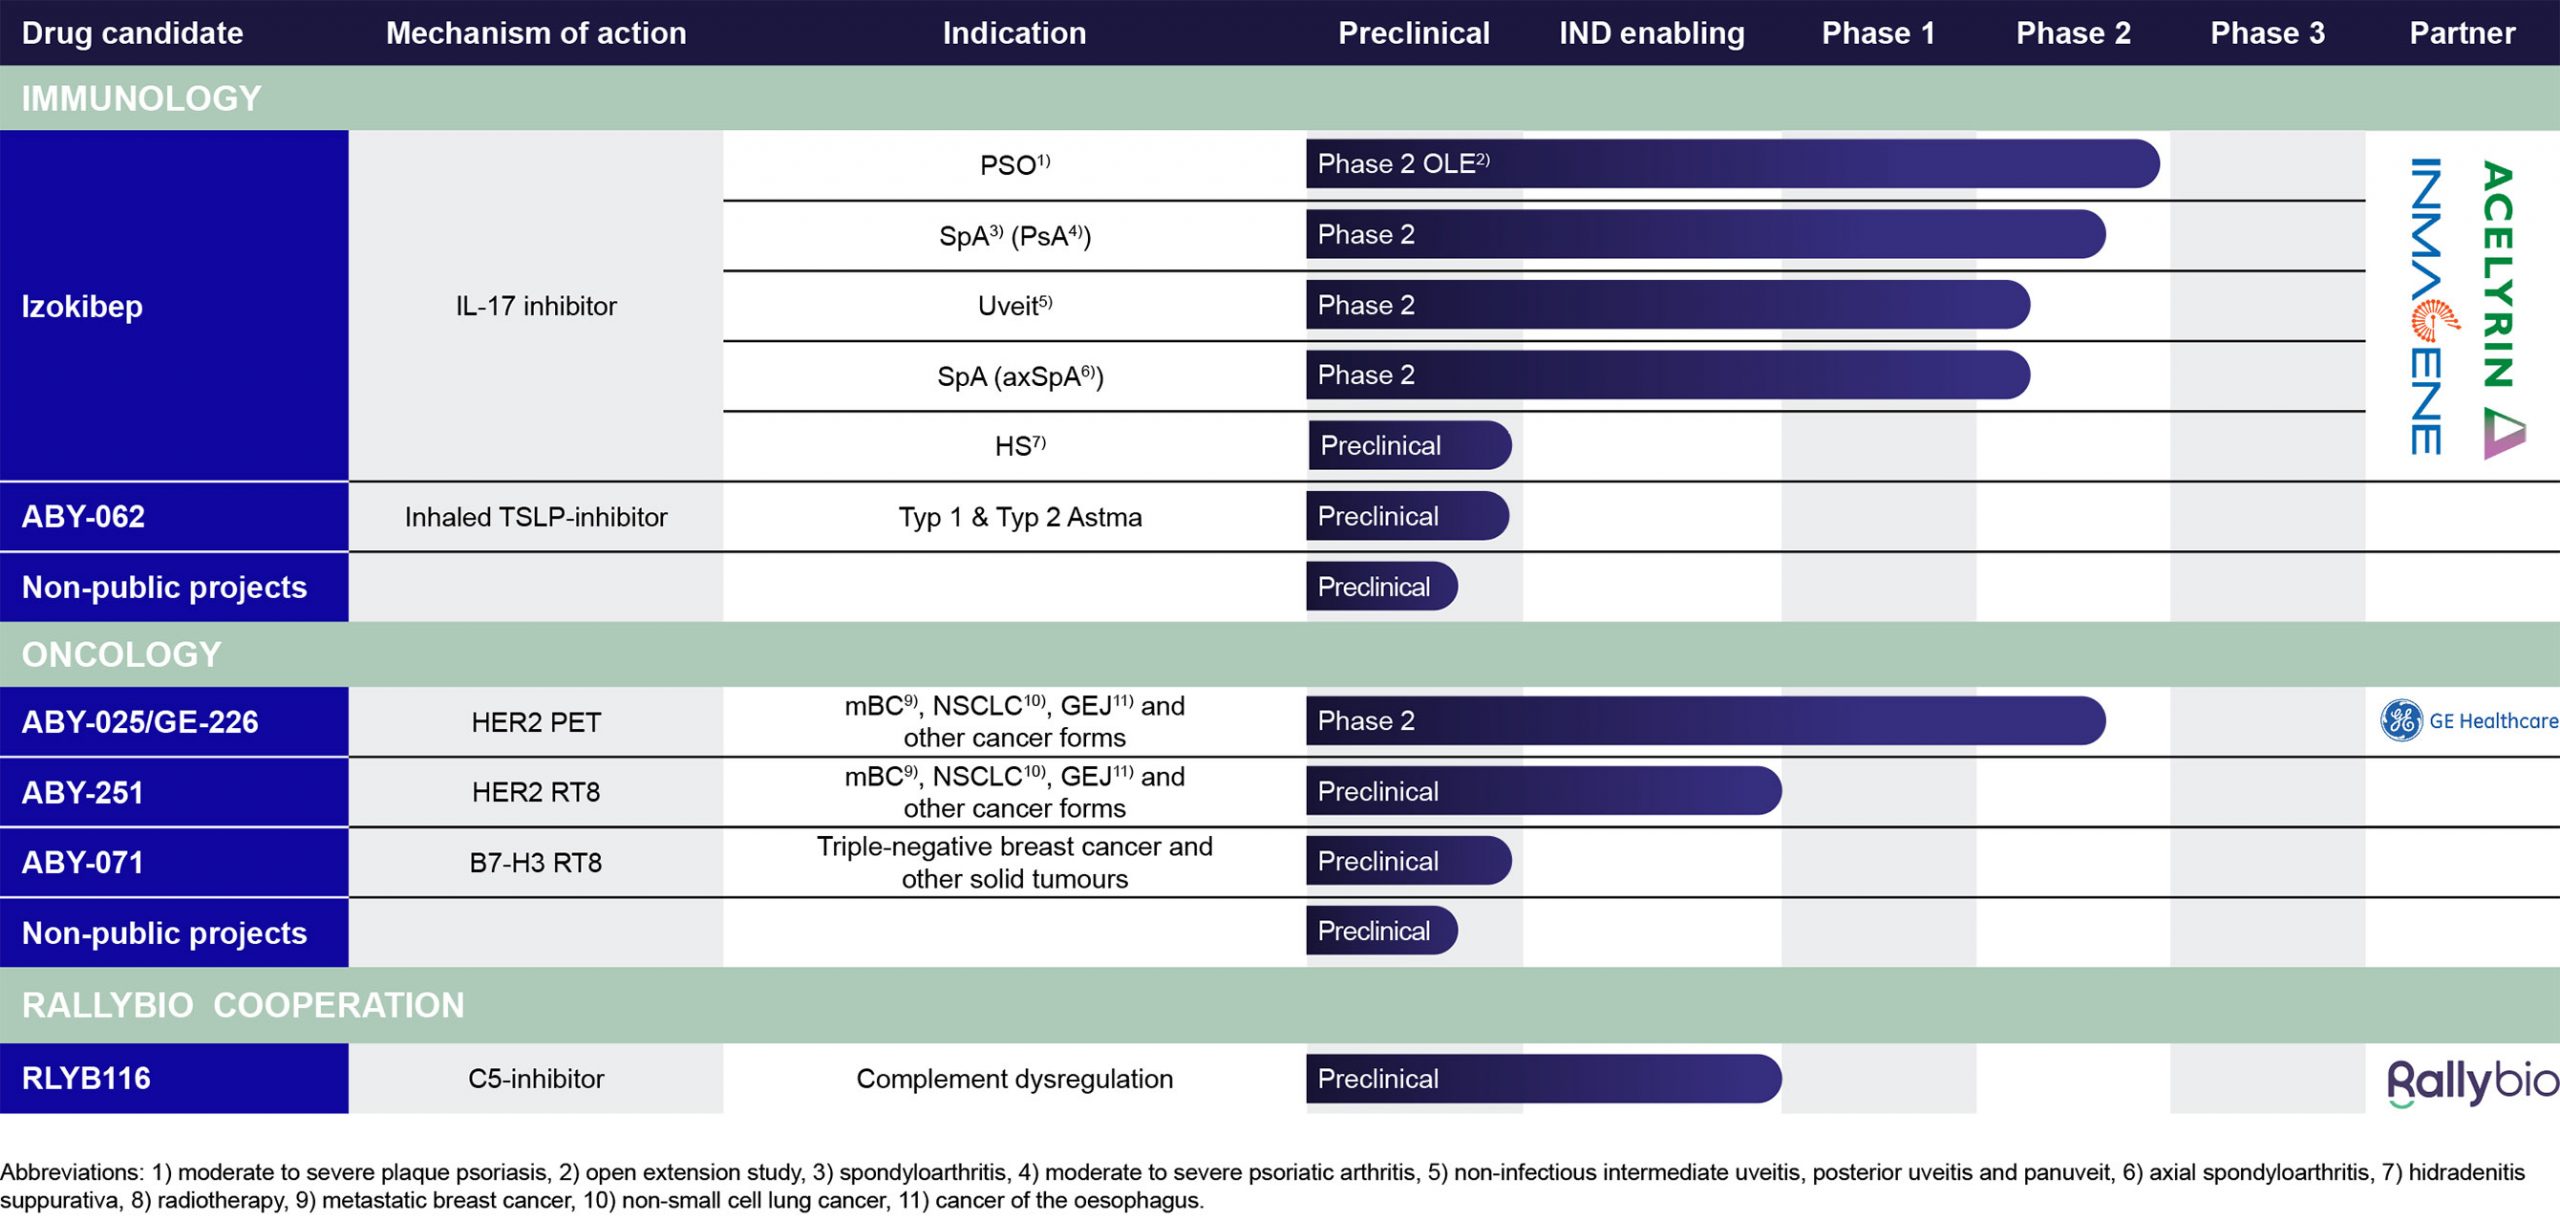Screen dimensions: 2560x1221
Task: Click the Complement dysregulation indication text
Action: (1014, 1079)
